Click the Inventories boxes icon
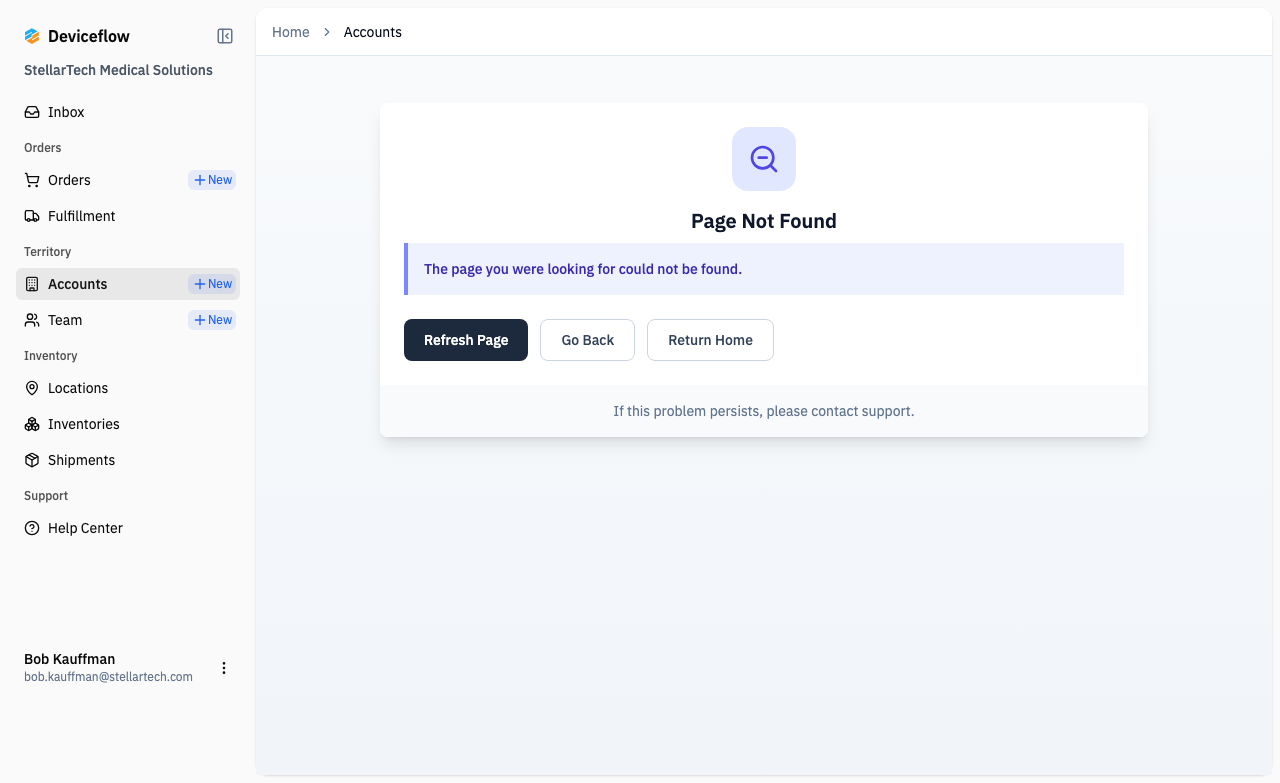Screen dimensions: 1280x783 [x=32, y=424]
